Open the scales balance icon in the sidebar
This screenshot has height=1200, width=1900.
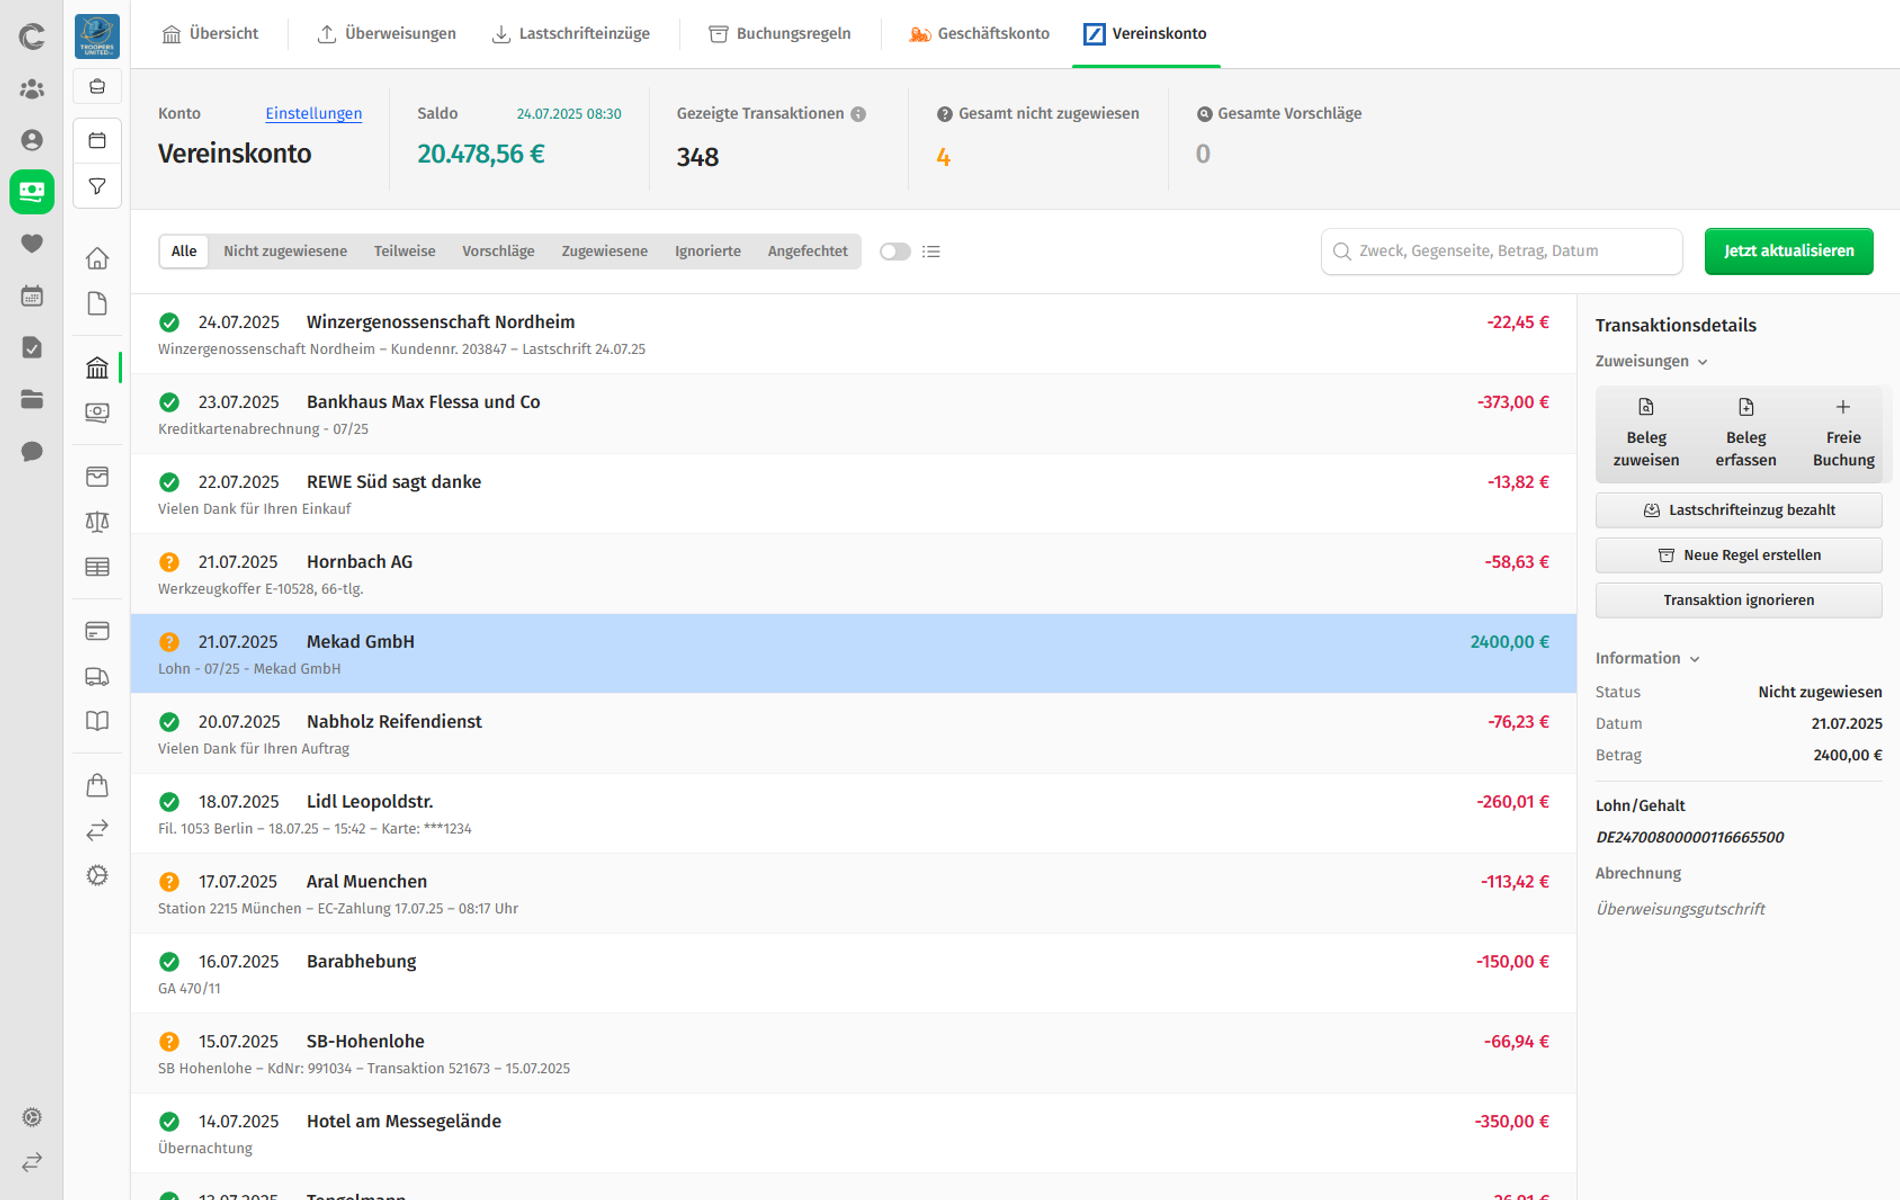tap(97, 521)
